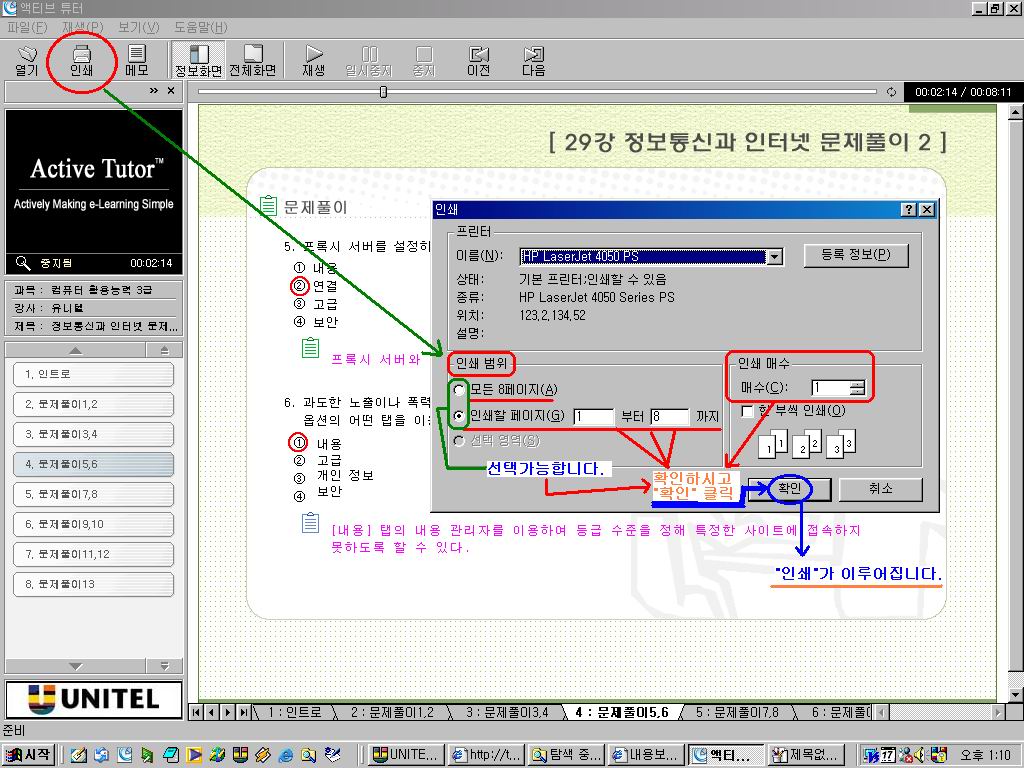The height and width of the screenshot is (768, 1024).
Task: Expand the printer name dropdown list
Action: (774, 257)
